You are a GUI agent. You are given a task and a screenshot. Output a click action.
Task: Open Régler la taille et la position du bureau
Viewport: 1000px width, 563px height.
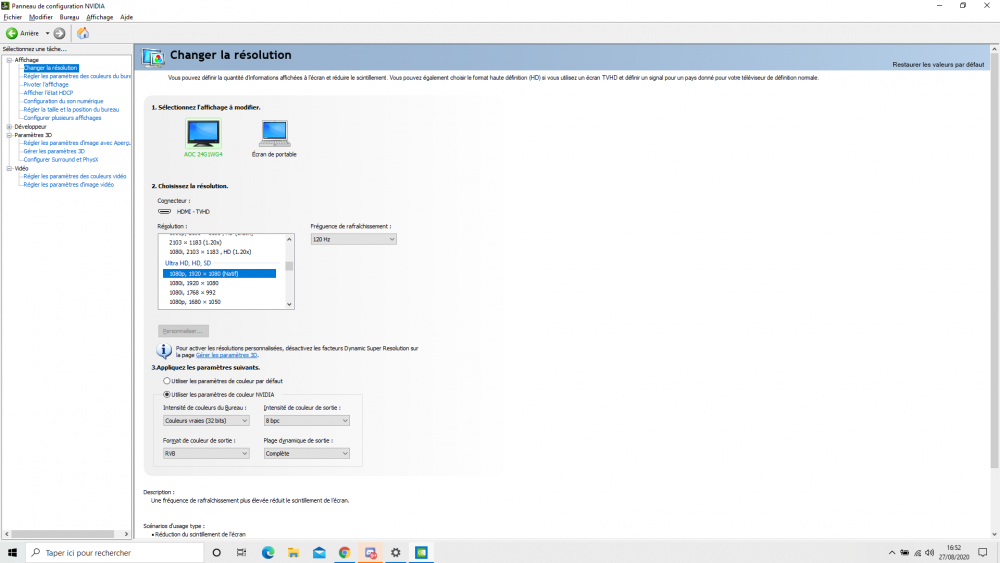click(x=71, y=109)
